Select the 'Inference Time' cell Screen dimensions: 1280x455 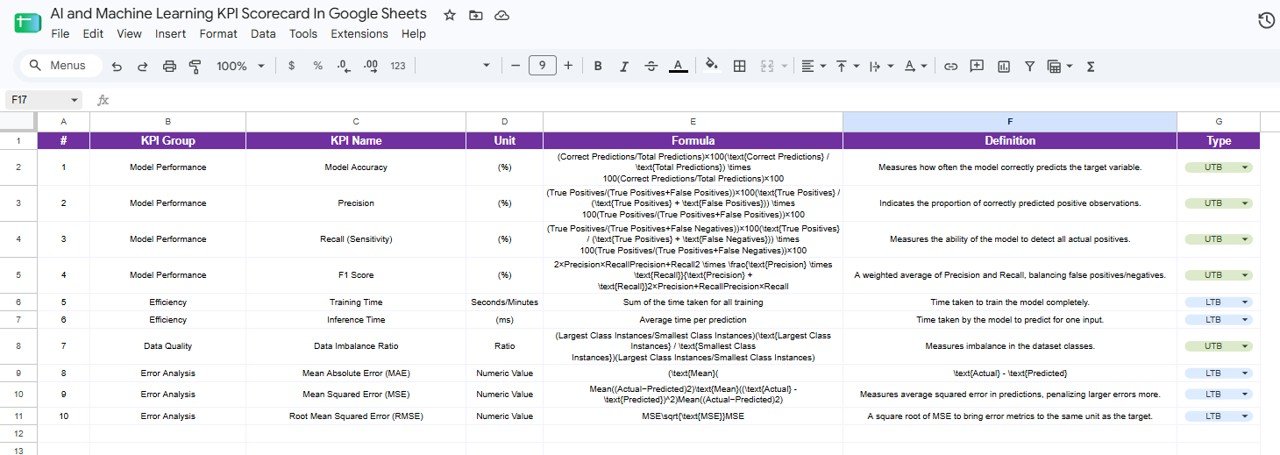pos(355,320)
